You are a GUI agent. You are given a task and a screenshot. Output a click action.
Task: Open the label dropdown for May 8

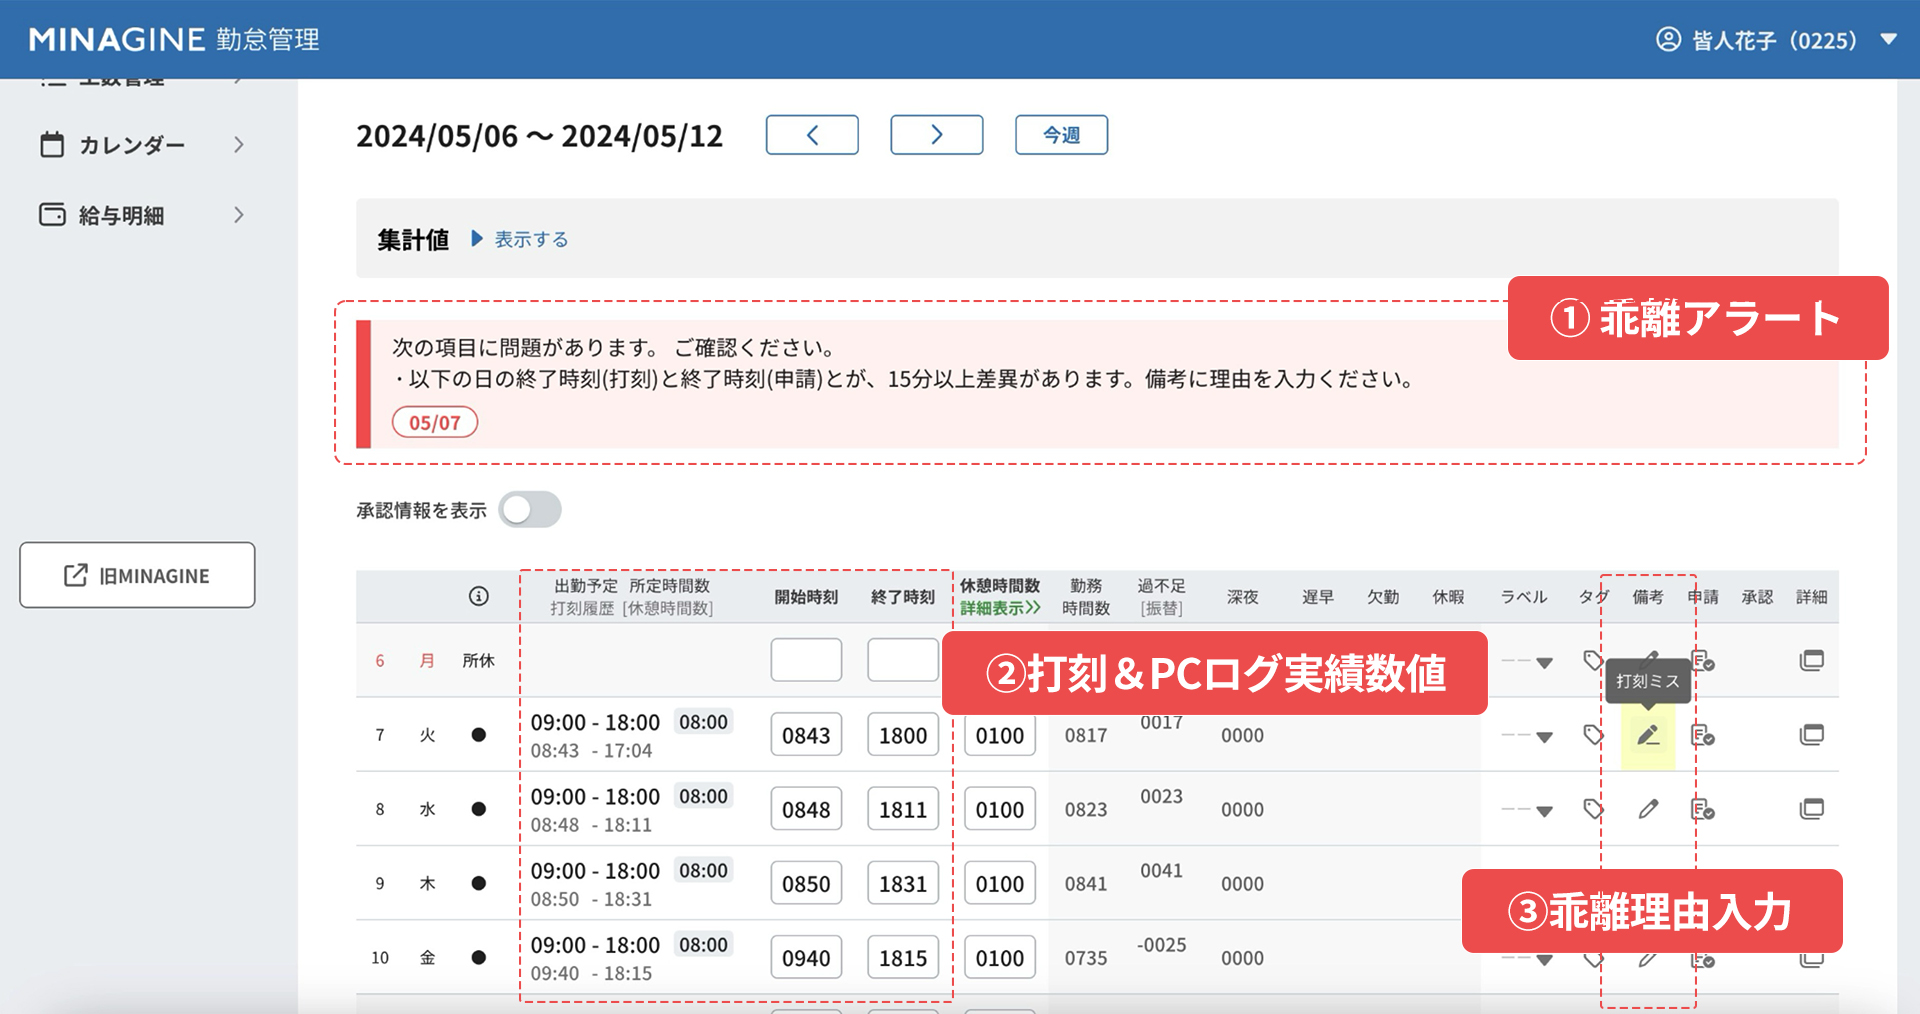[x=1527, y=811]
